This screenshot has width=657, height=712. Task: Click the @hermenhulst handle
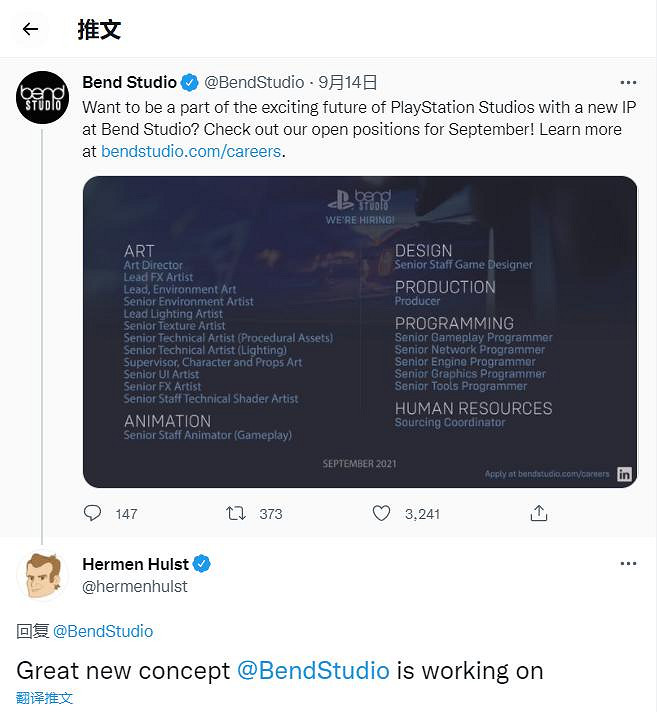pyautogui.click(x=134, y=586)
